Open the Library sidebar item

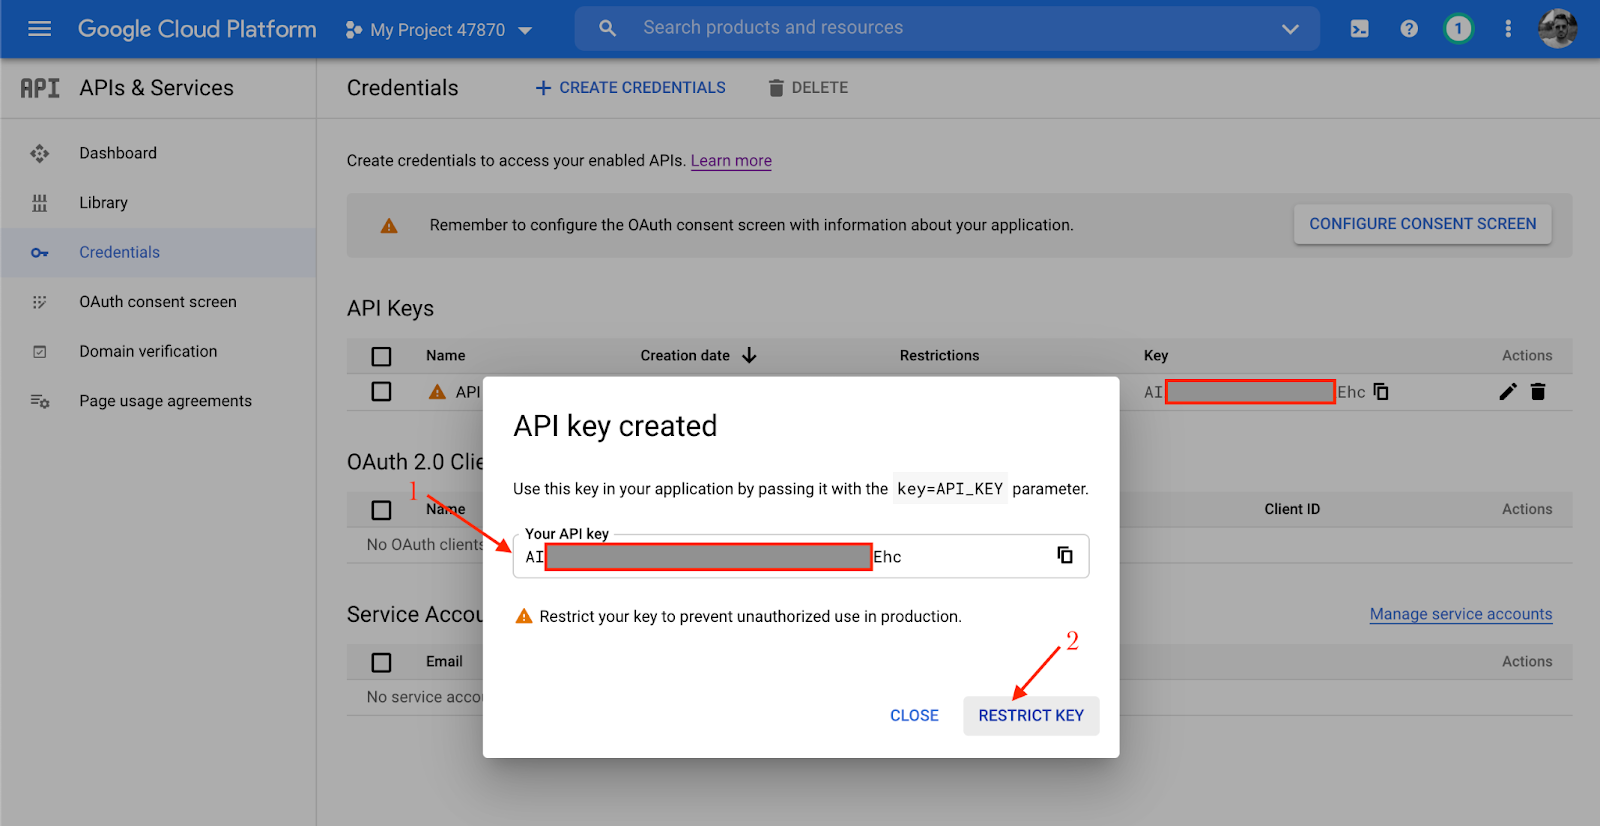104,203
